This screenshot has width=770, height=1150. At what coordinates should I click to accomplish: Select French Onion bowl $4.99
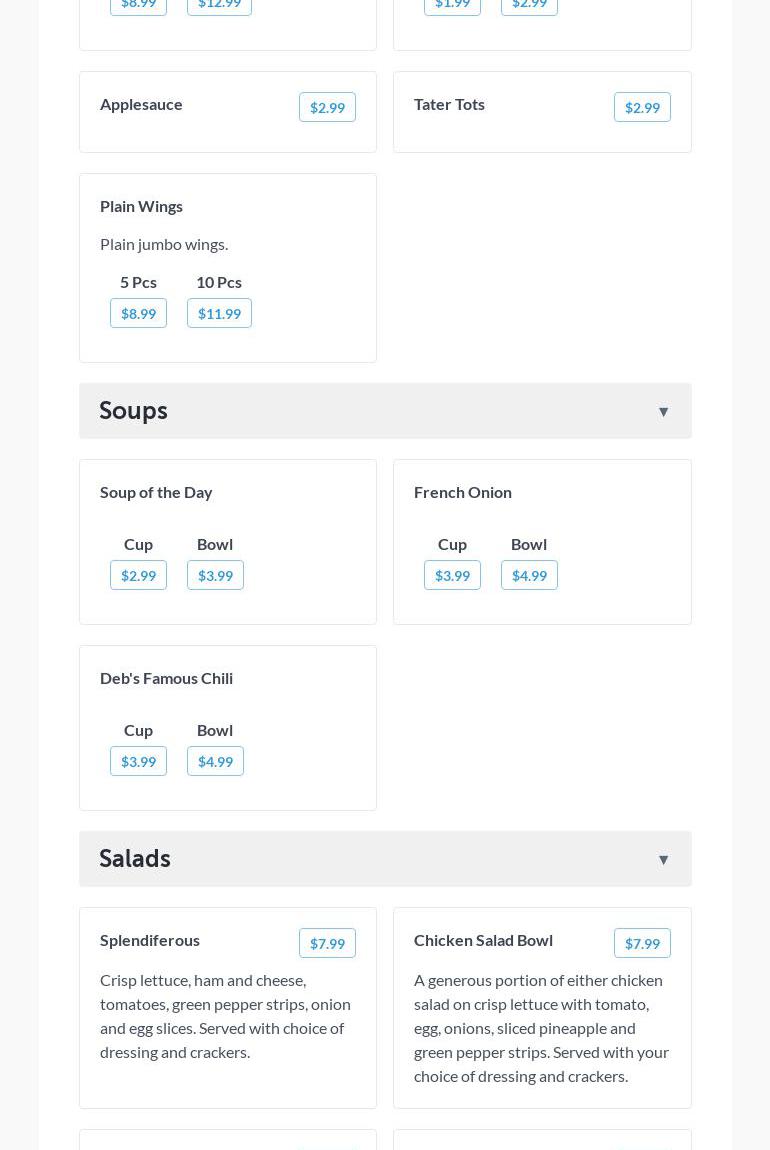(x=529, y=576)
